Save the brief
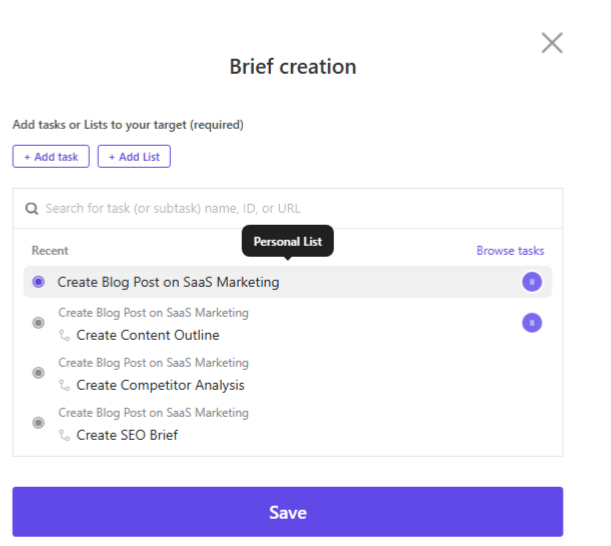 pyautogui.click(x=287, y=512)
